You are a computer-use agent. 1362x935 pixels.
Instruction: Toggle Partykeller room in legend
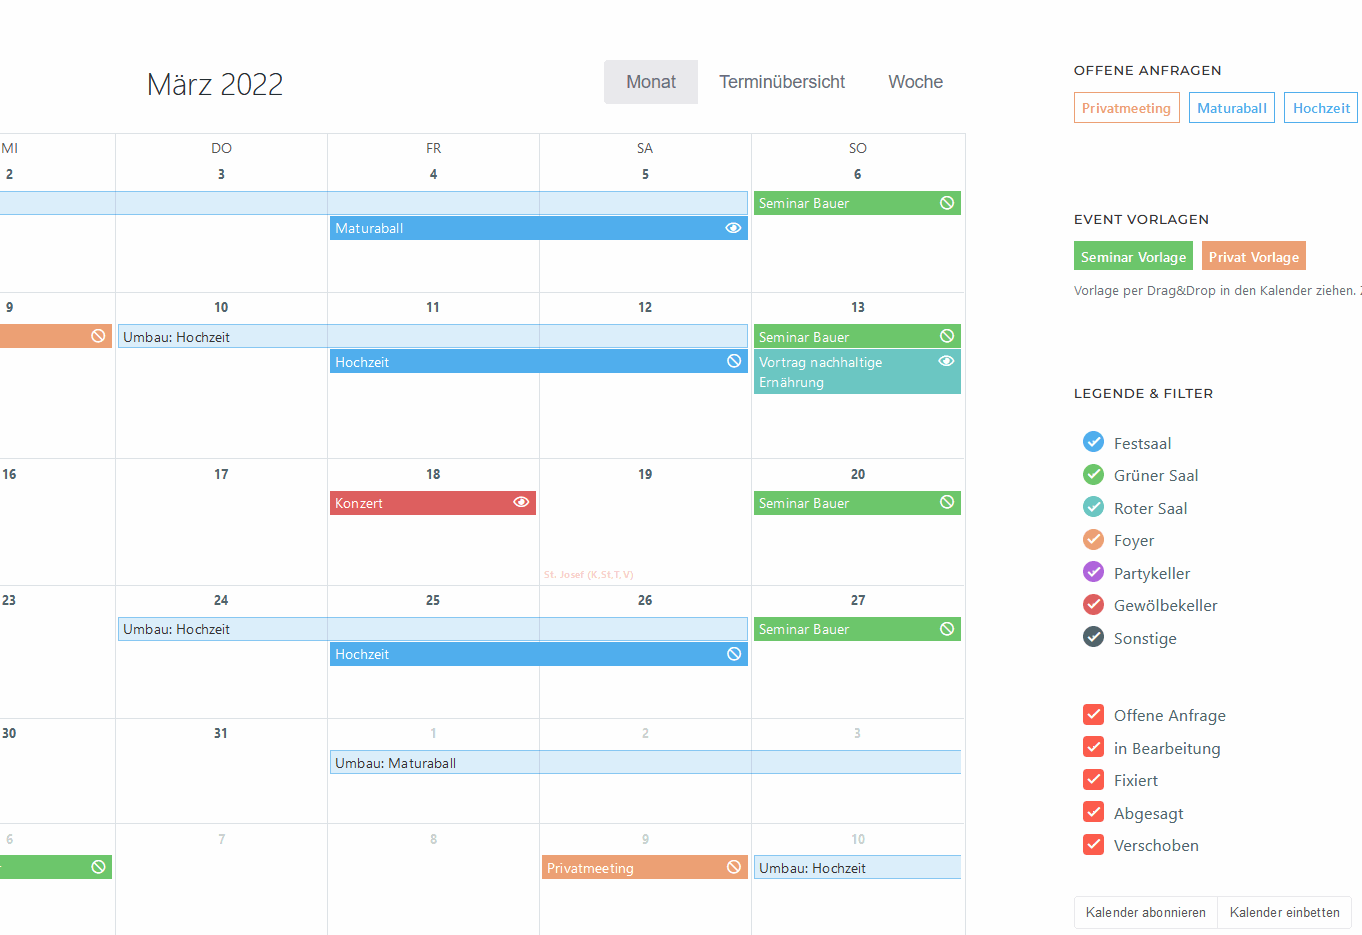[x=1093, y=573]
